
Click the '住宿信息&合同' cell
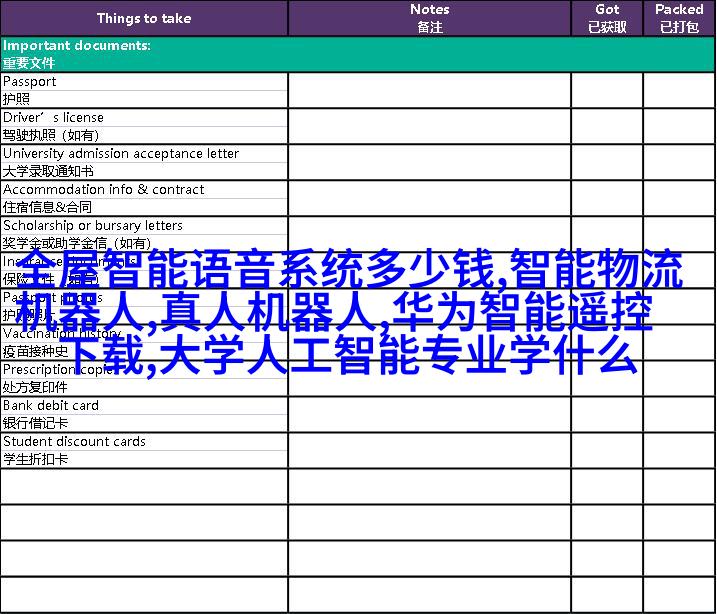pos(144,208)
